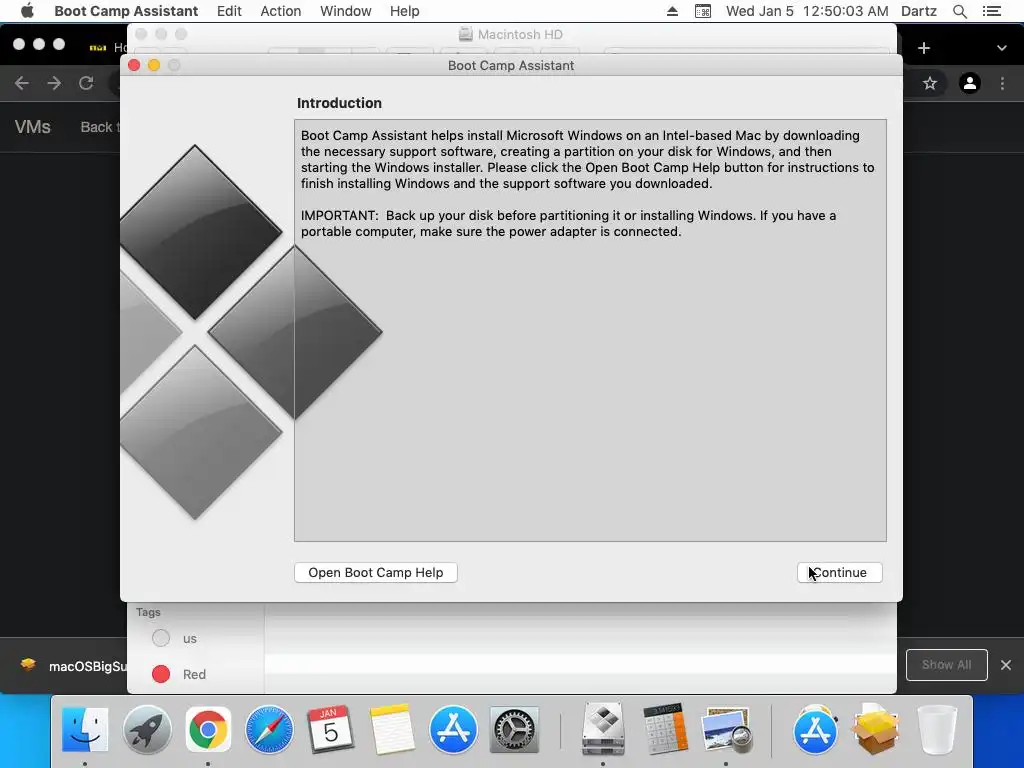The image size is (1024, 768).
Task: Open Calculator from the Dock
Action: pyautogui.click(x=664, y=729)
